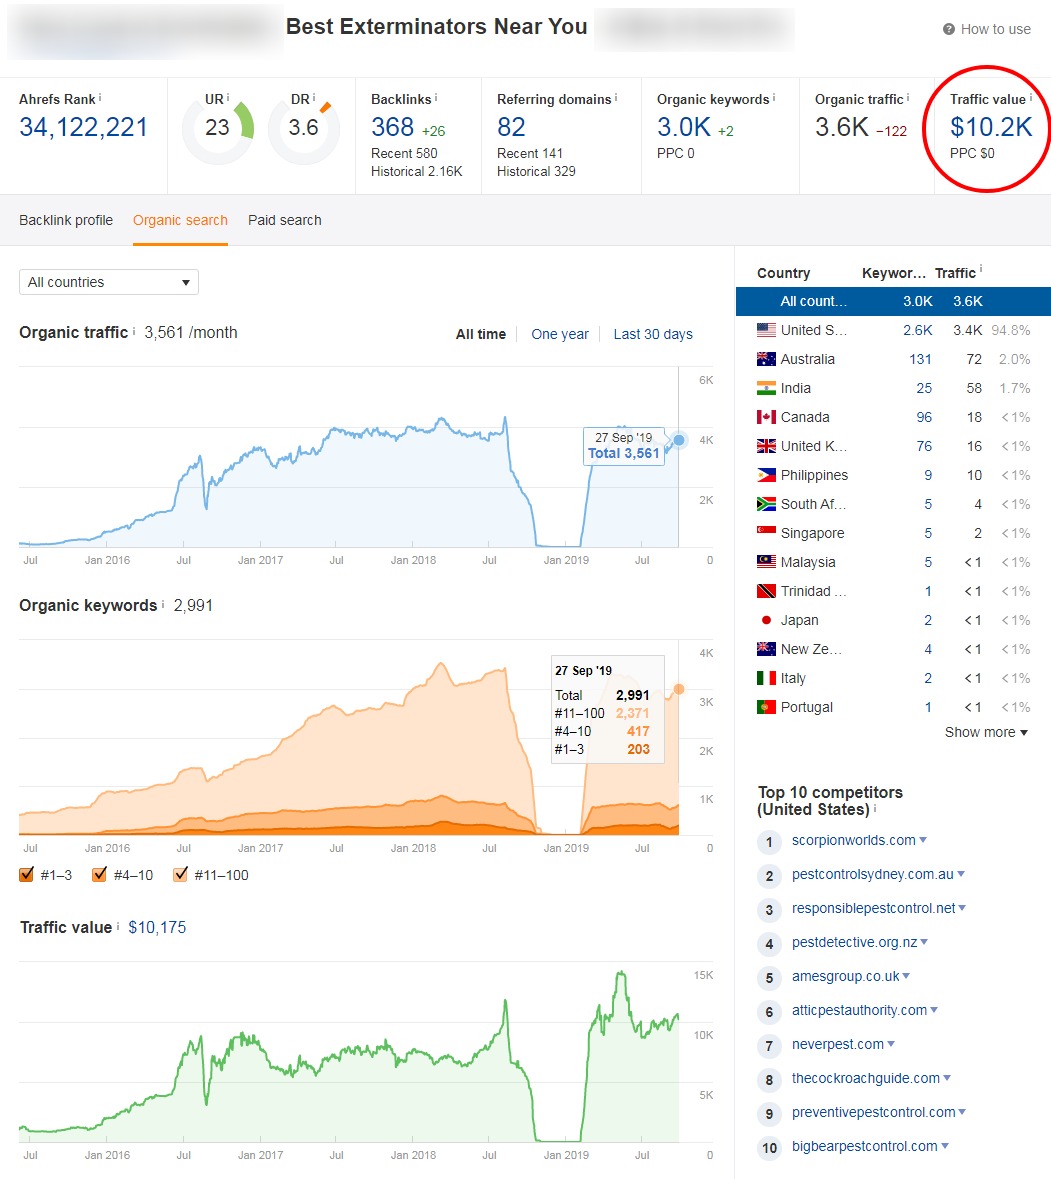Click Australia keywords count 131
This screenshot has height=1179, width=1051.
tap(920, 359)
